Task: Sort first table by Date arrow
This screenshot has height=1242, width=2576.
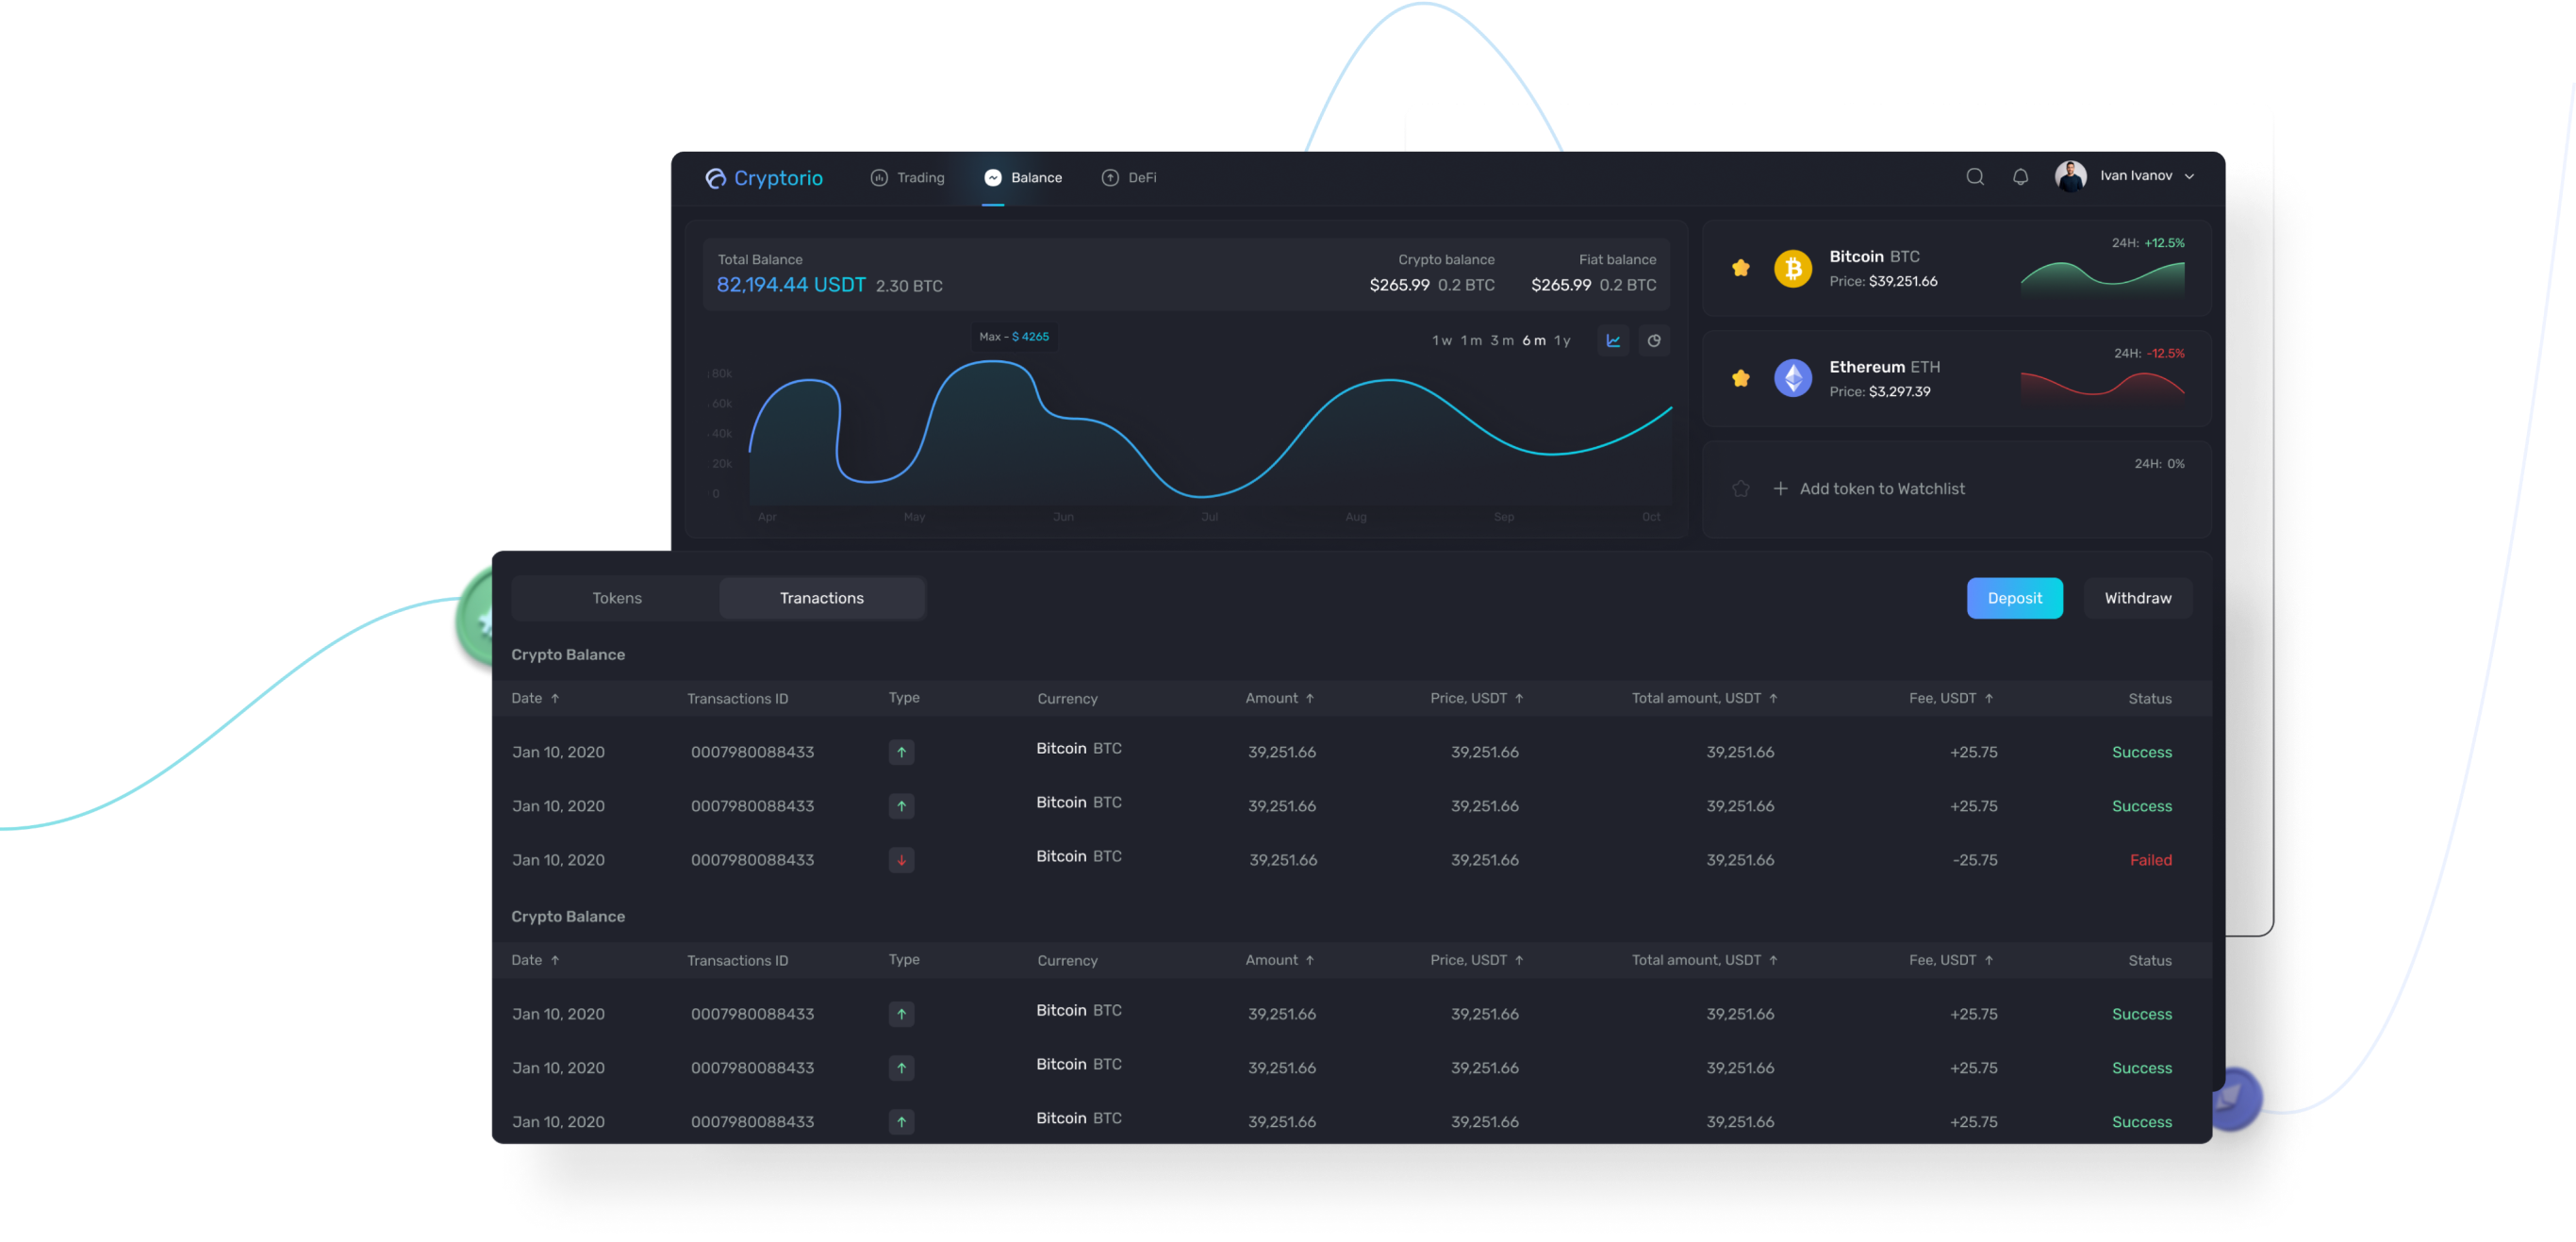Action: coord(555,698)
